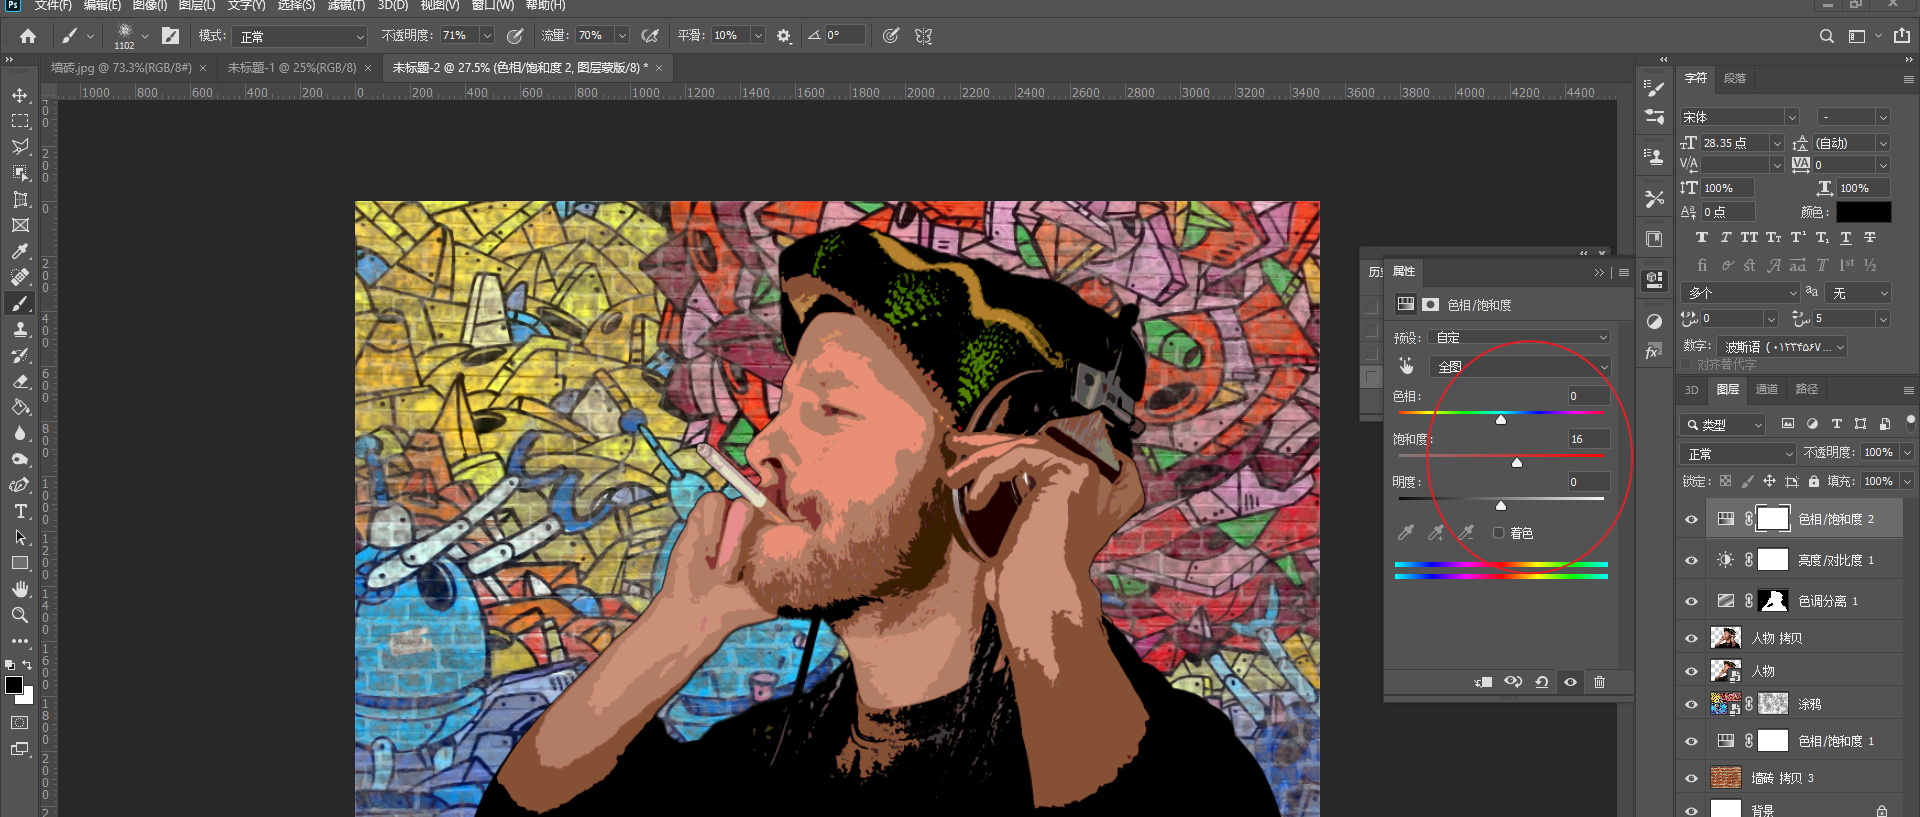
Task: Hide the 涂鸦 layer
Action: [x=1692, y=704]
